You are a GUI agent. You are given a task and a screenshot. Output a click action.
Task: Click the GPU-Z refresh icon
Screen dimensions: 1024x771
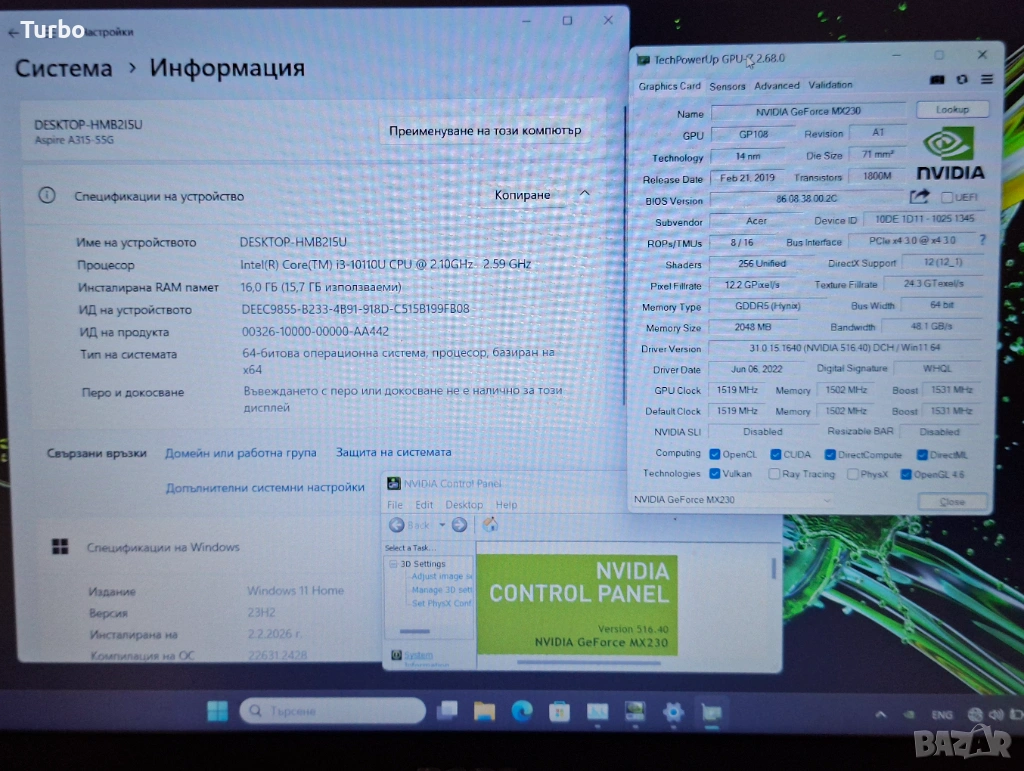pyautogui.click(x=962, y=80)
